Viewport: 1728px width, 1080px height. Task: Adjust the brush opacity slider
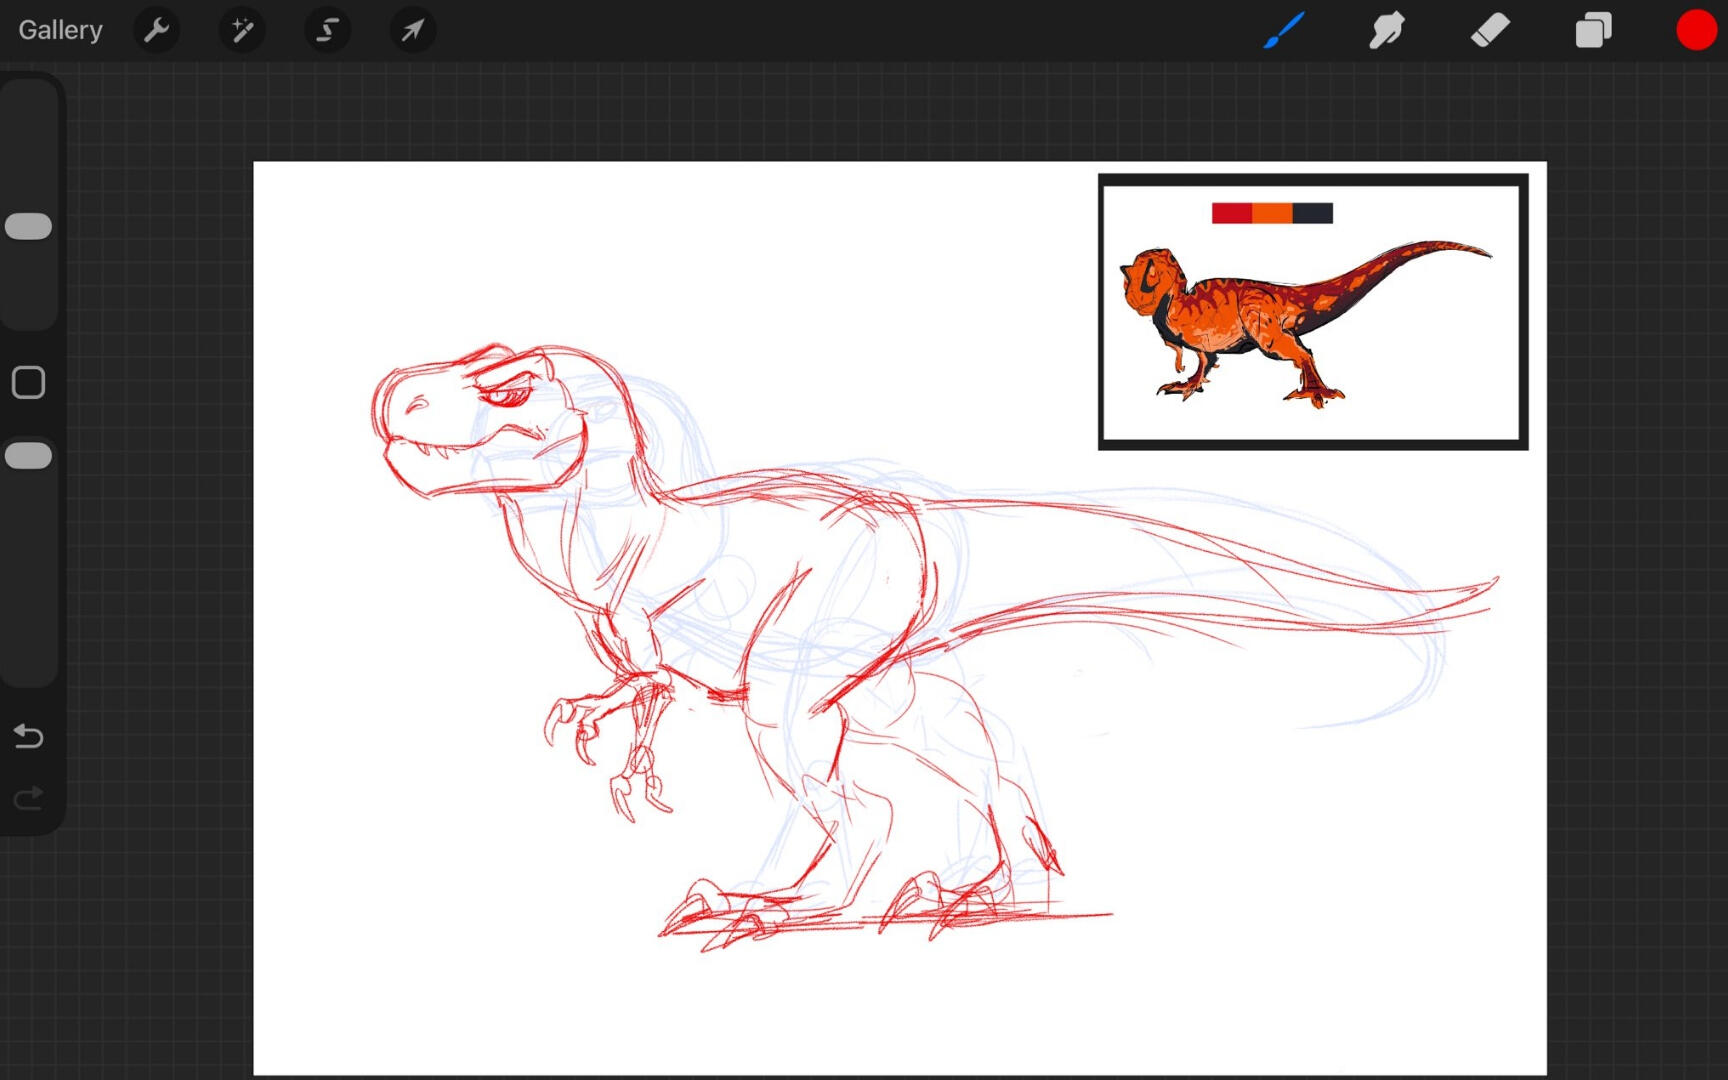(29, 455)
